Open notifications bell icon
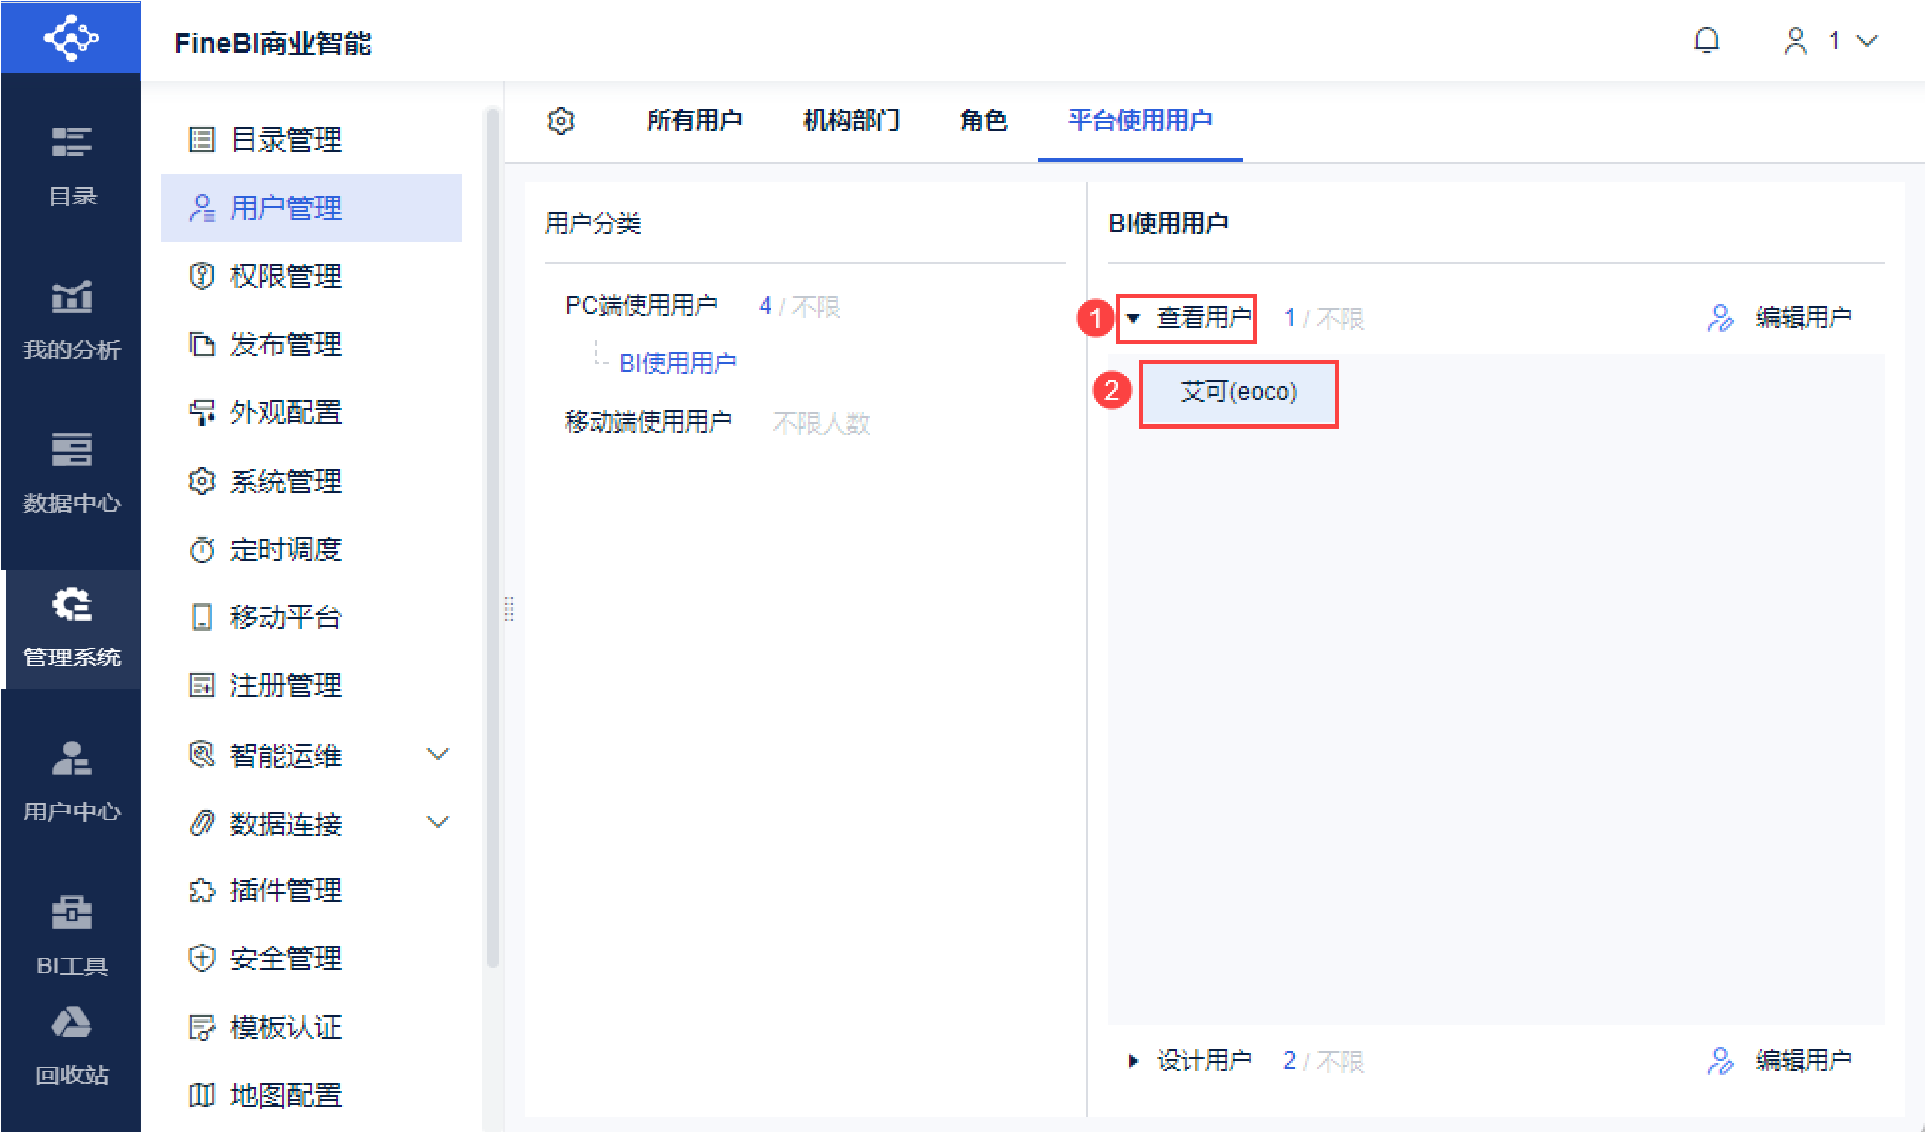This screenshot has width=1925, height=1132. tap(1706, 41)
